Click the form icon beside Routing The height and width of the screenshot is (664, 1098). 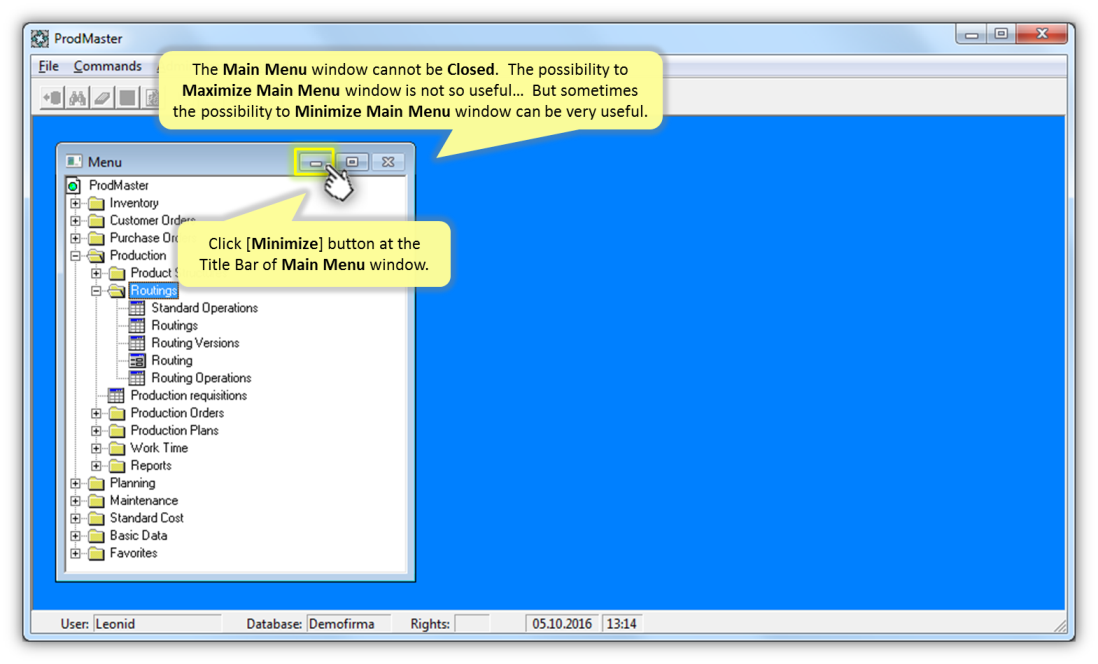point(137,361)
